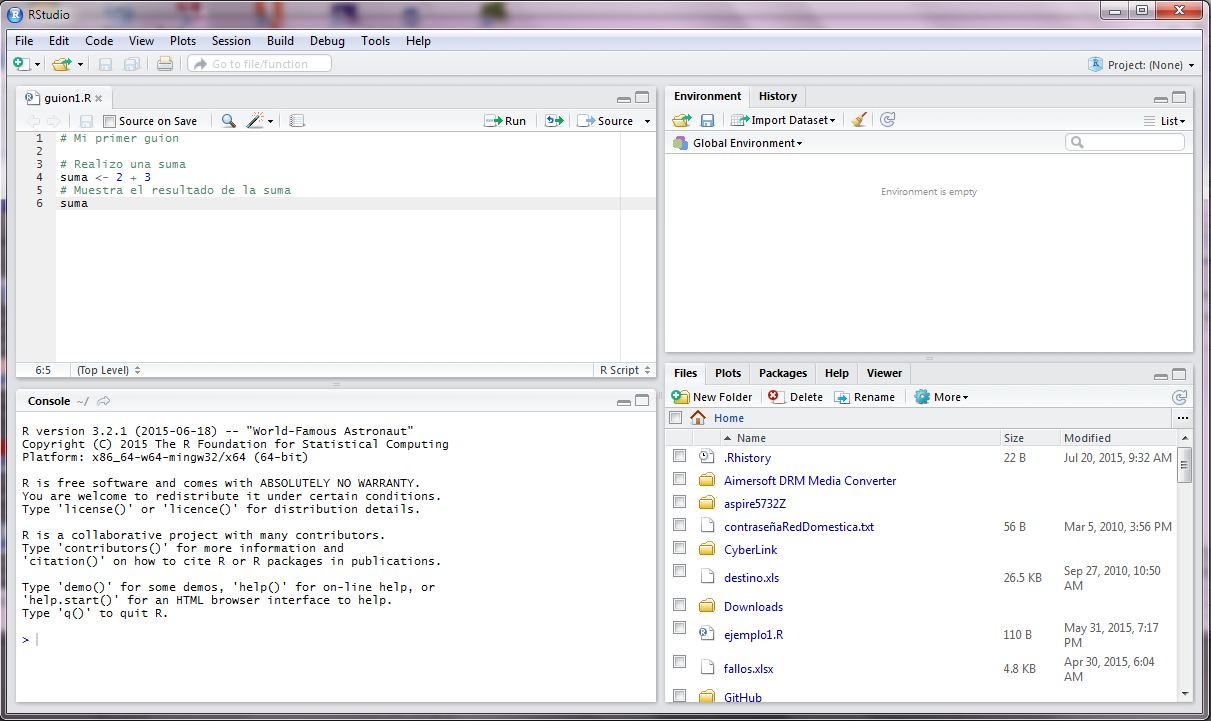Click the Save icon in main toolbar
The width and height of the screenshot is (1211, 721).
coord(105,64)
